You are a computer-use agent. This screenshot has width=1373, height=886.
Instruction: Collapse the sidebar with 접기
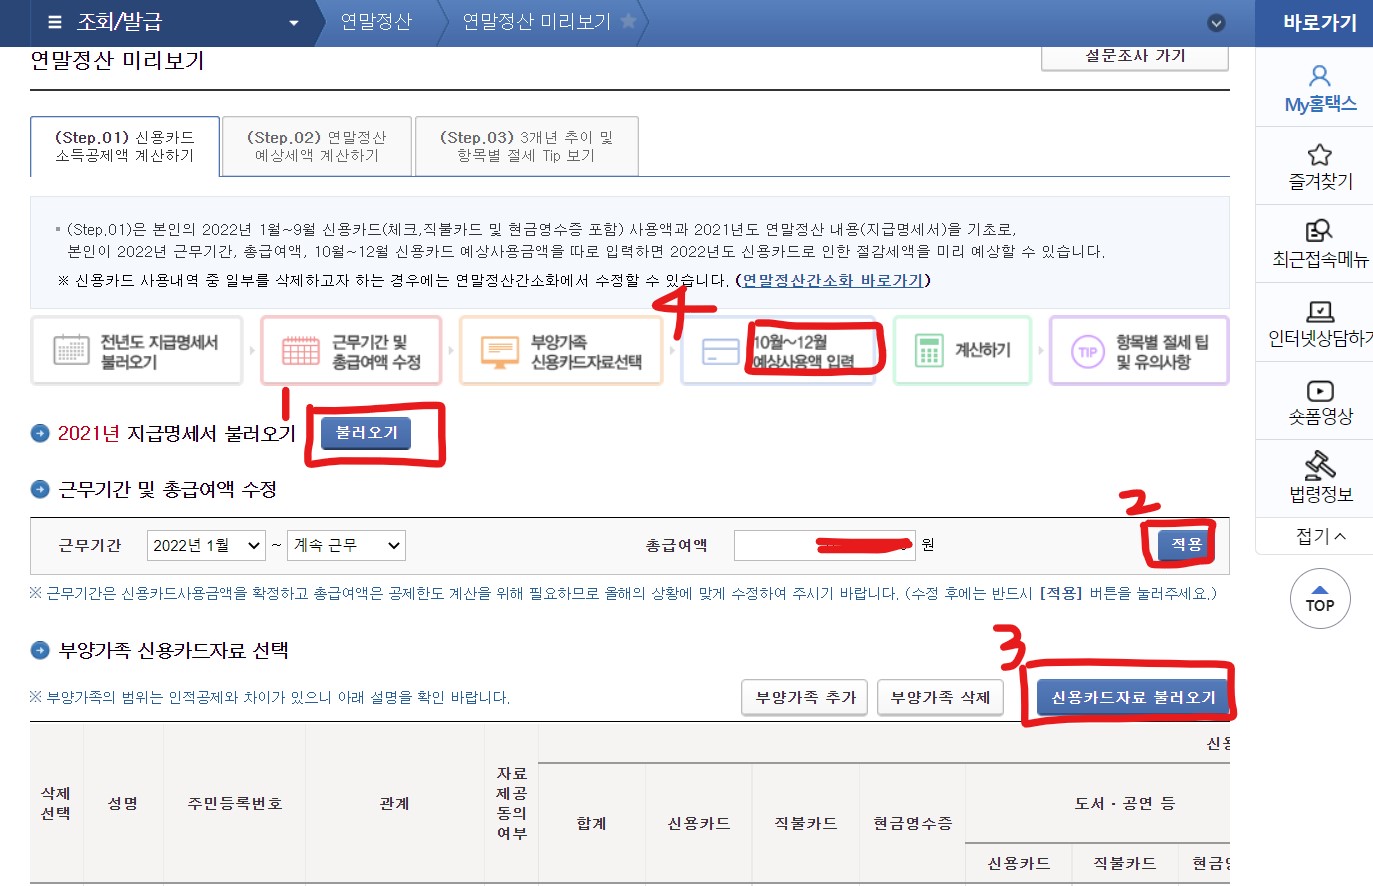pos(1320,536)
